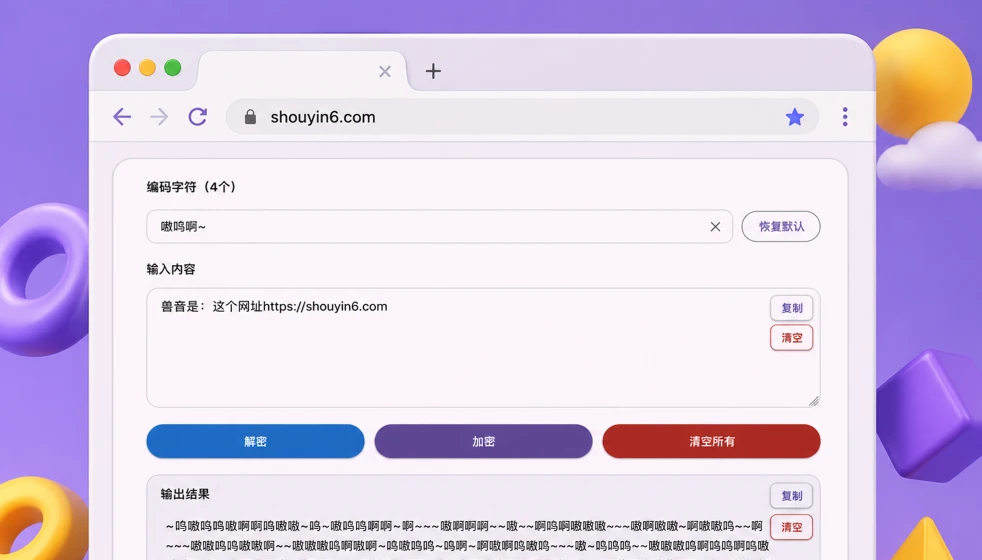Click the yellow minimize window button

click(147, 68)
